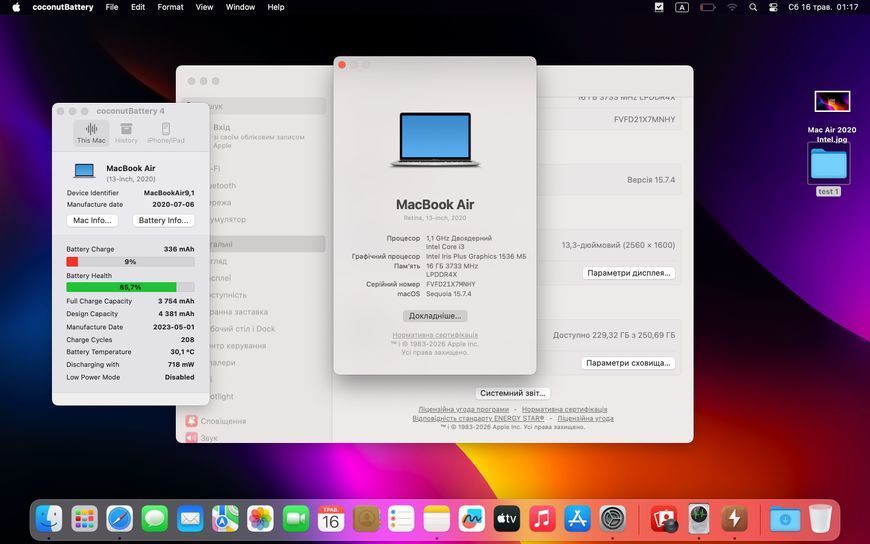The image size is (870, 544).
Task: Click menu bar date and time
Action: [823, 7]
